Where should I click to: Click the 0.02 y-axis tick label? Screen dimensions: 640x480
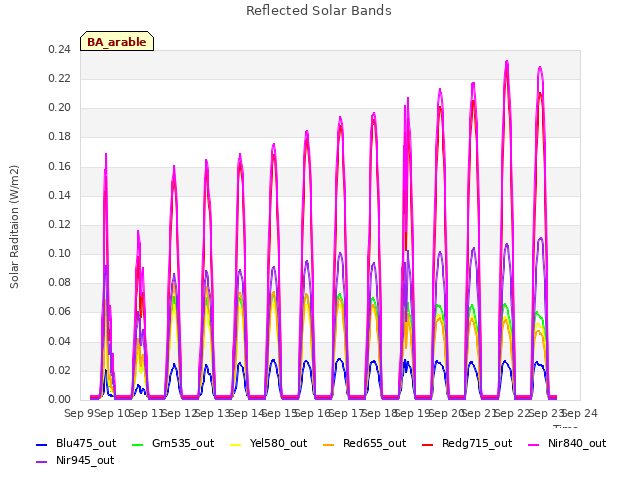pyautogui.click(x=59, y=370)
